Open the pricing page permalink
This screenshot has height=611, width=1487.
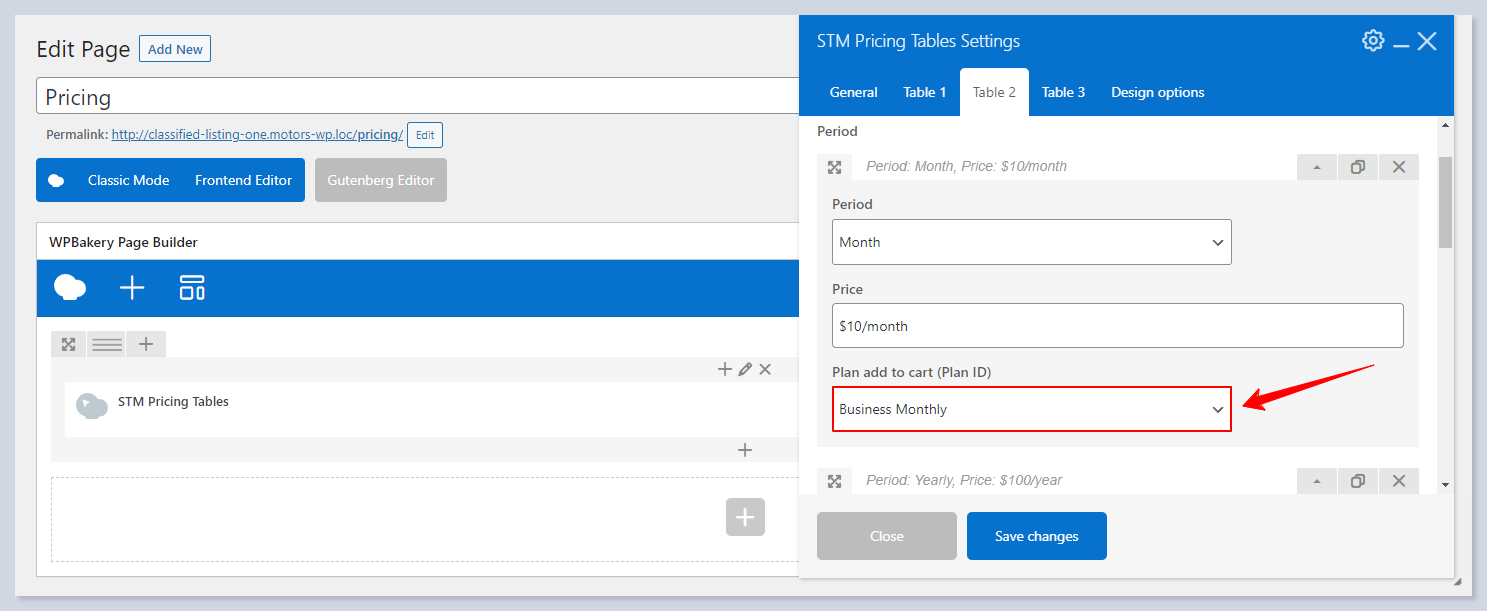coord(256,134)
